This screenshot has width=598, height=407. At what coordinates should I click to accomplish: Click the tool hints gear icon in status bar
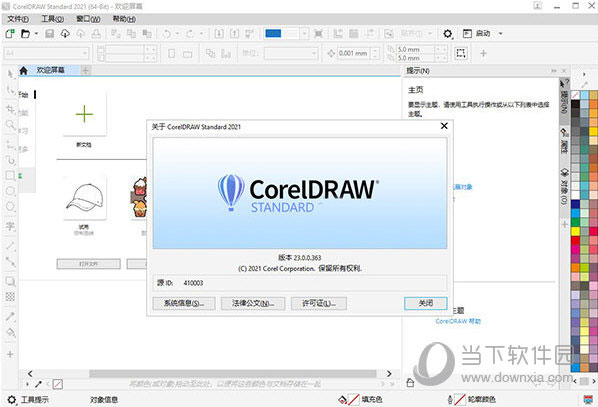click(12, 400)
